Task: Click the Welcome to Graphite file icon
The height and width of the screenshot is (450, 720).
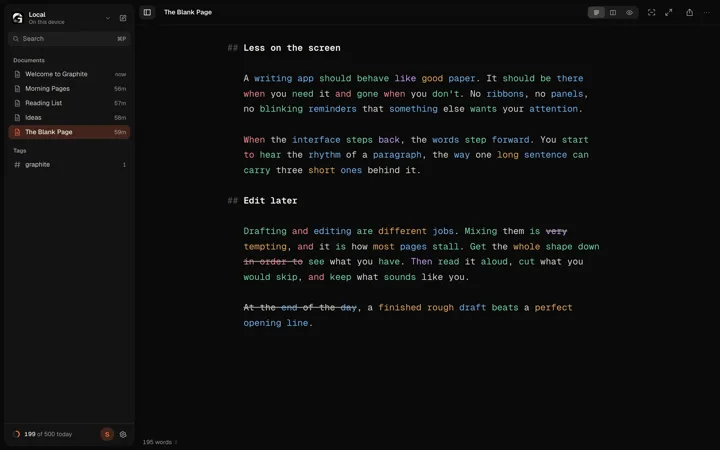Action: pos(17,74)
